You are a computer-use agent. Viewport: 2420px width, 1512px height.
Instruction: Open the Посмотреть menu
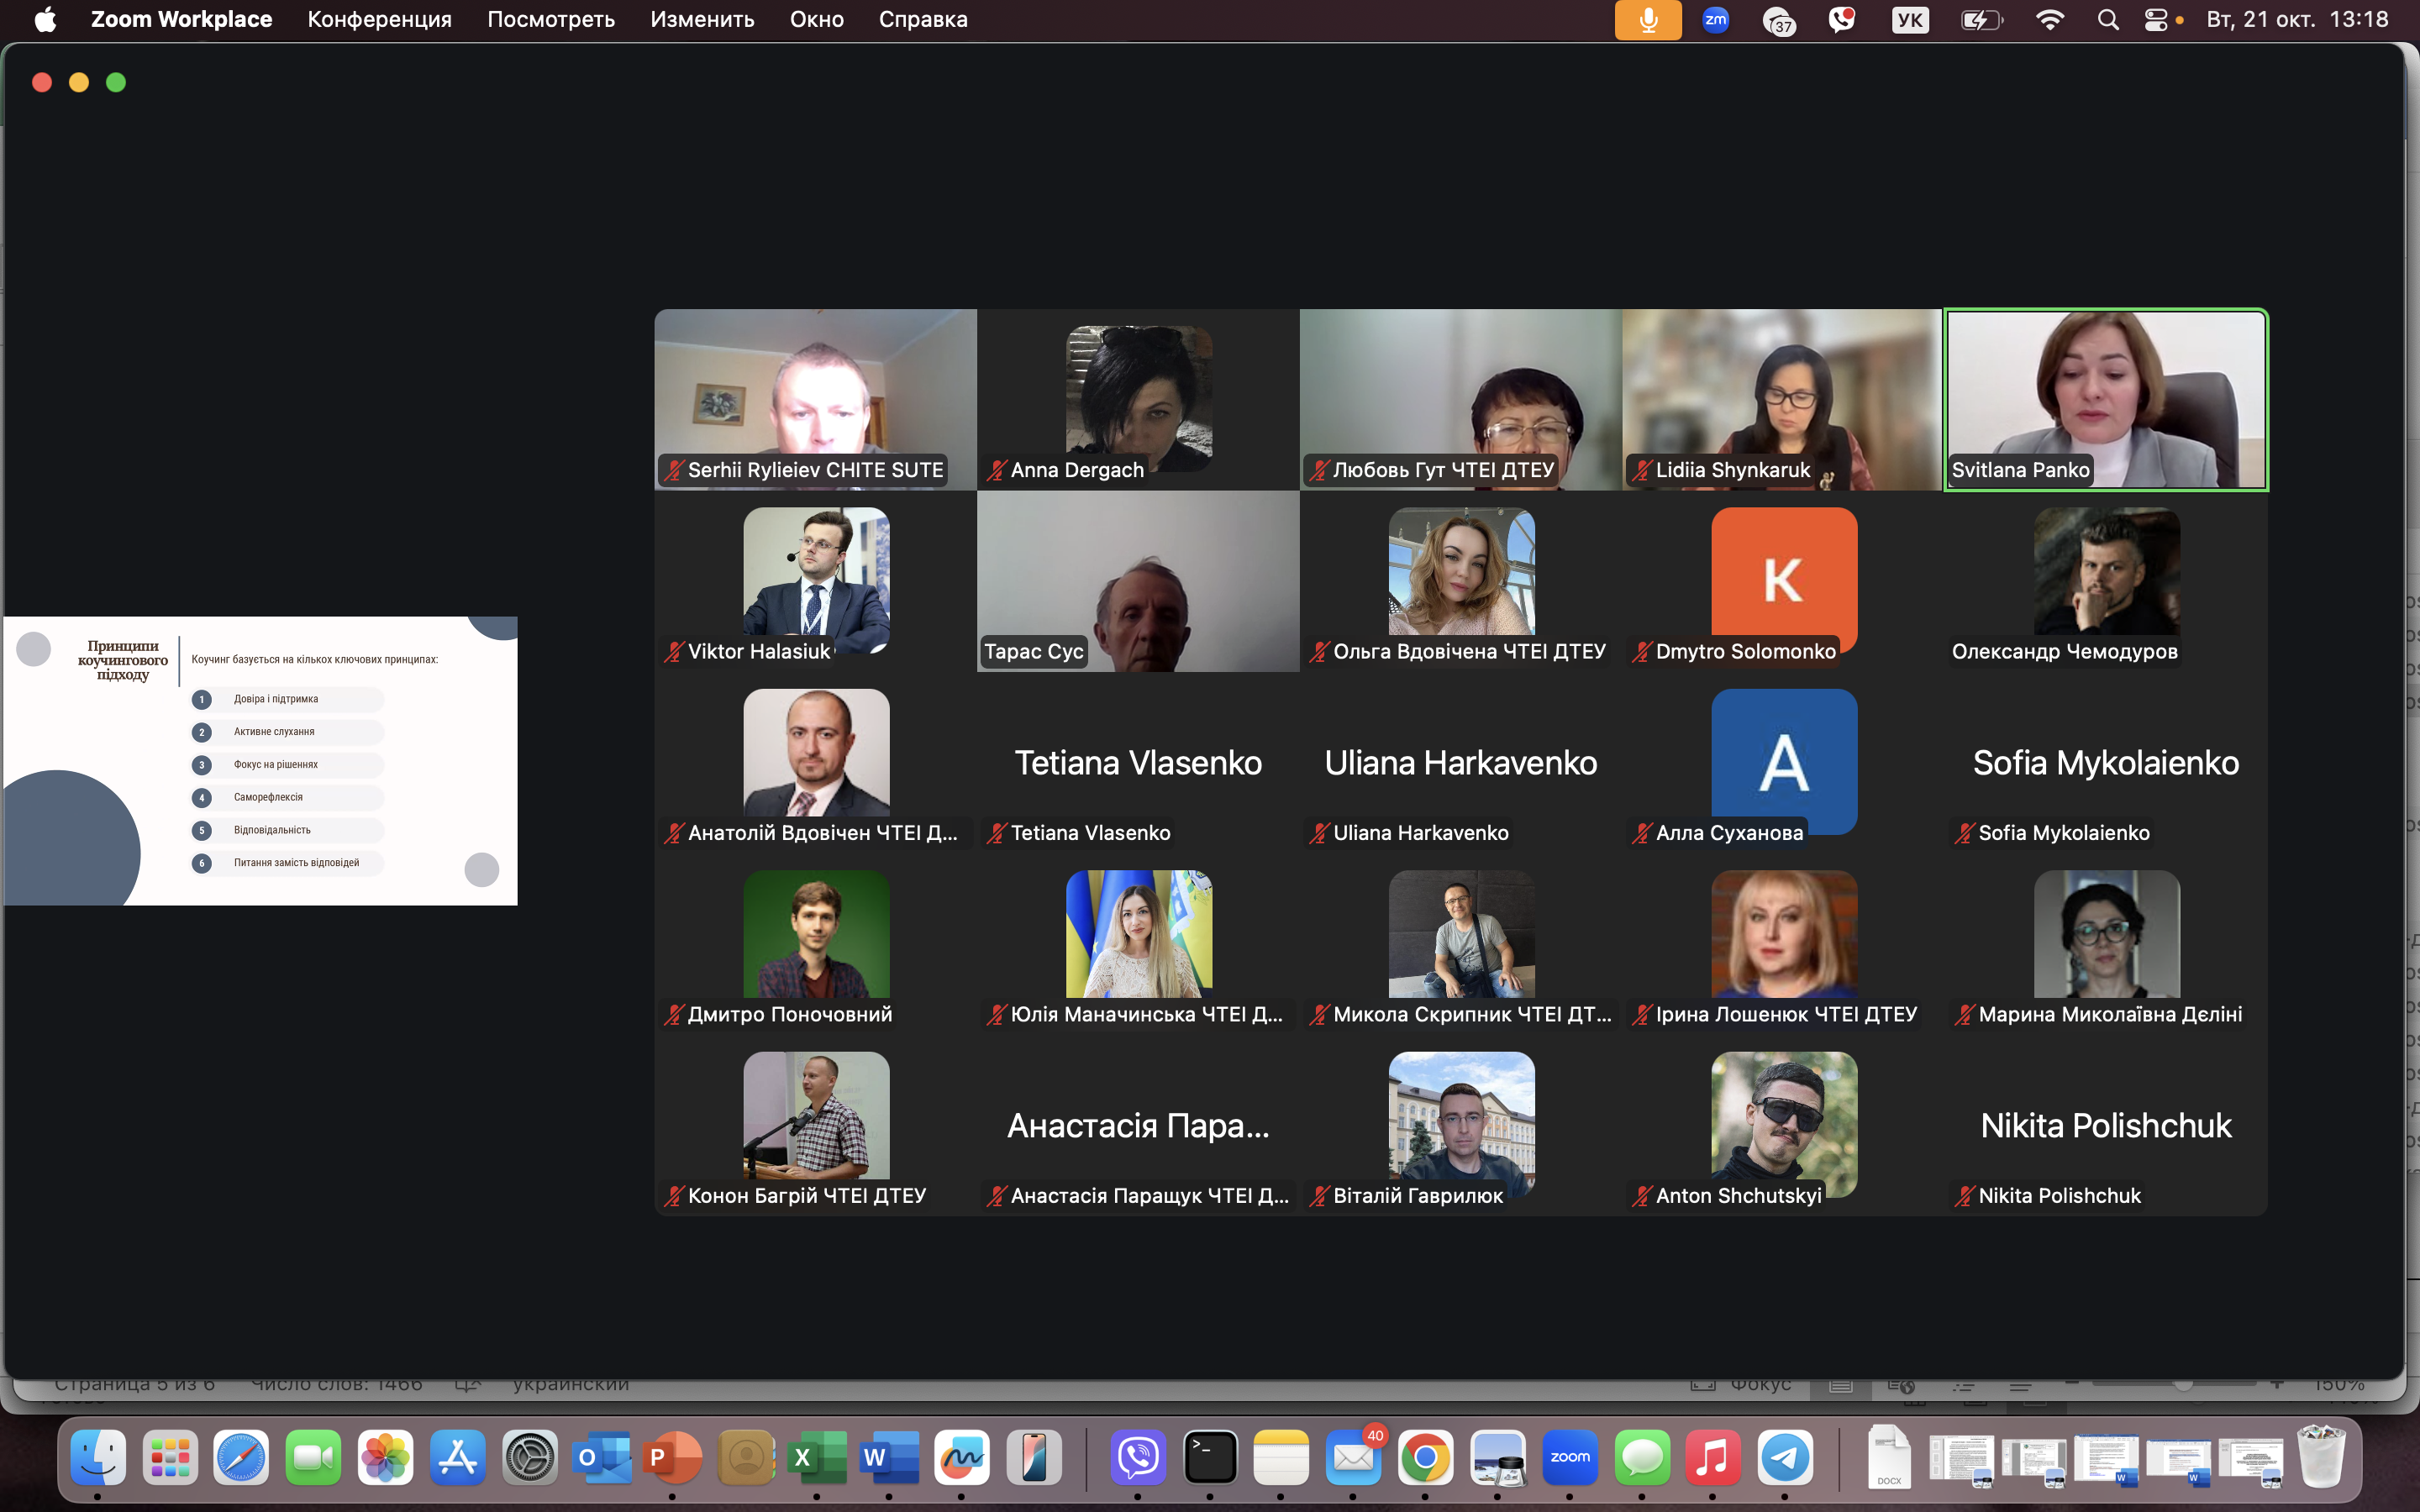tap(550, 20)
